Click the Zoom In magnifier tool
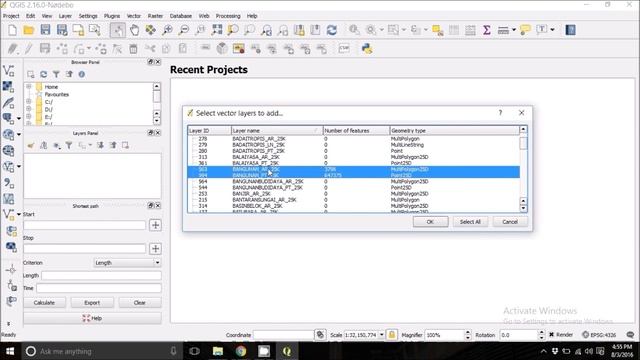The image size is (640, 360). click(x=167, y=30)
